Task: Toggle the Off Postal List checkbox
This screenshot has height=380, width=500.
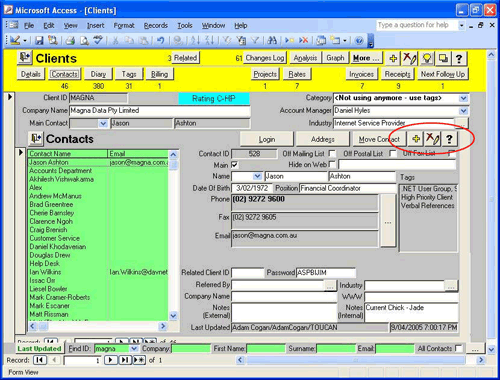Action: [393, 153]
